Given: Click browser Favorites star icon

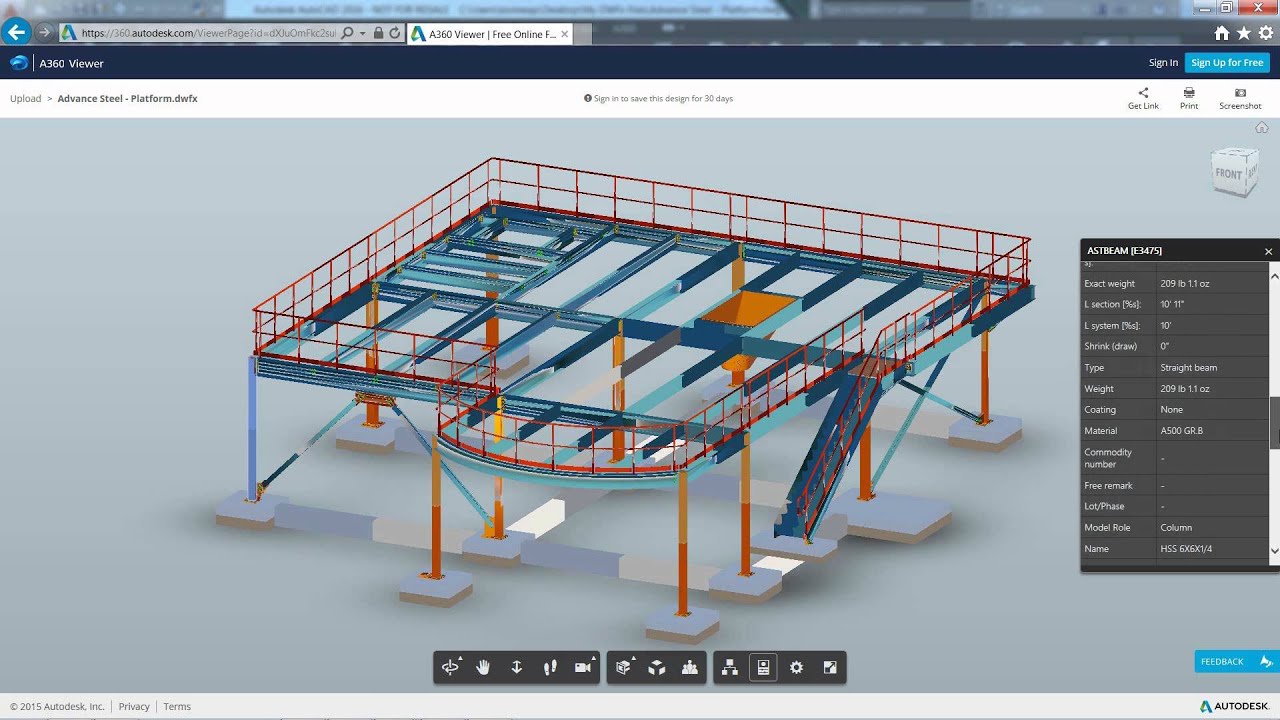Looking at the screenshot, I should [x=1244, y=33].
